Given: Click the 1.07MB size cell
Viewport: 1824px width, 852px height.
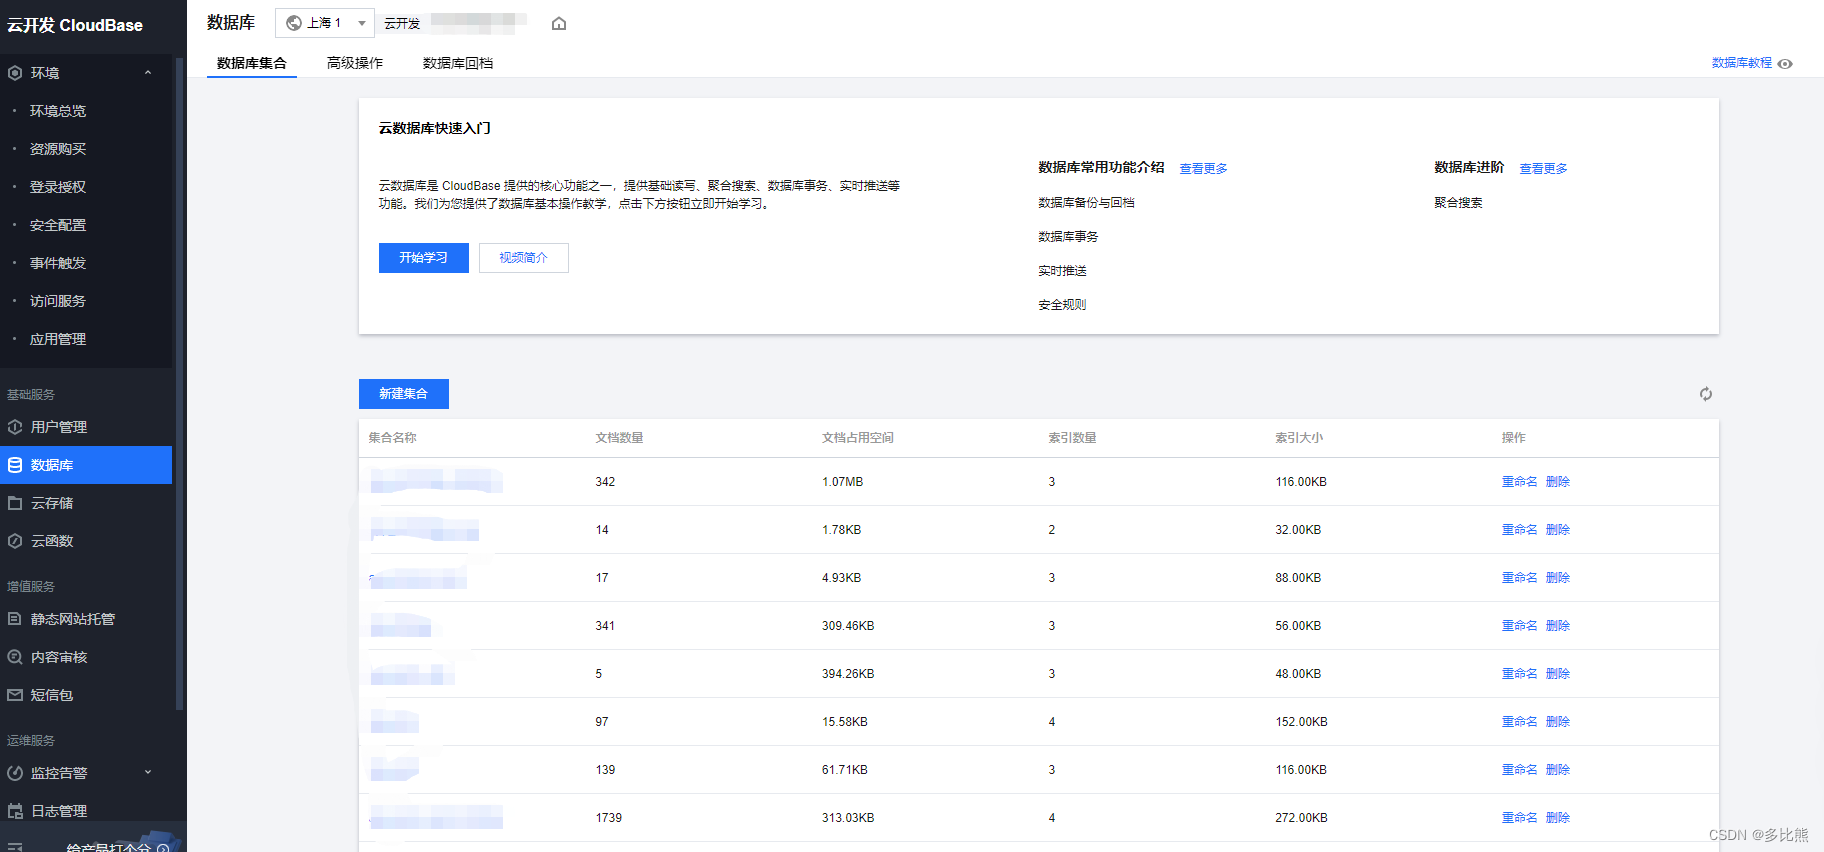Looking at the screenshot, I should [x=842, y=482].
